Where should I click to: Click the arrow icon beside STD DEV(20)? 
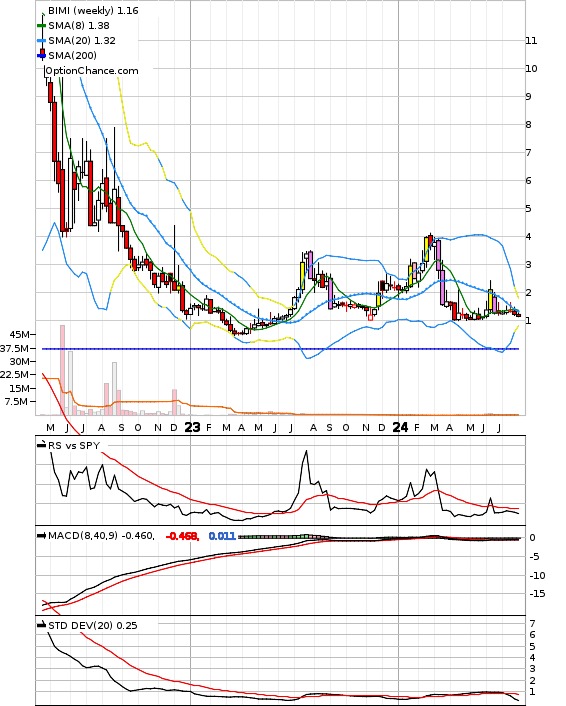(x=41, y=625)
